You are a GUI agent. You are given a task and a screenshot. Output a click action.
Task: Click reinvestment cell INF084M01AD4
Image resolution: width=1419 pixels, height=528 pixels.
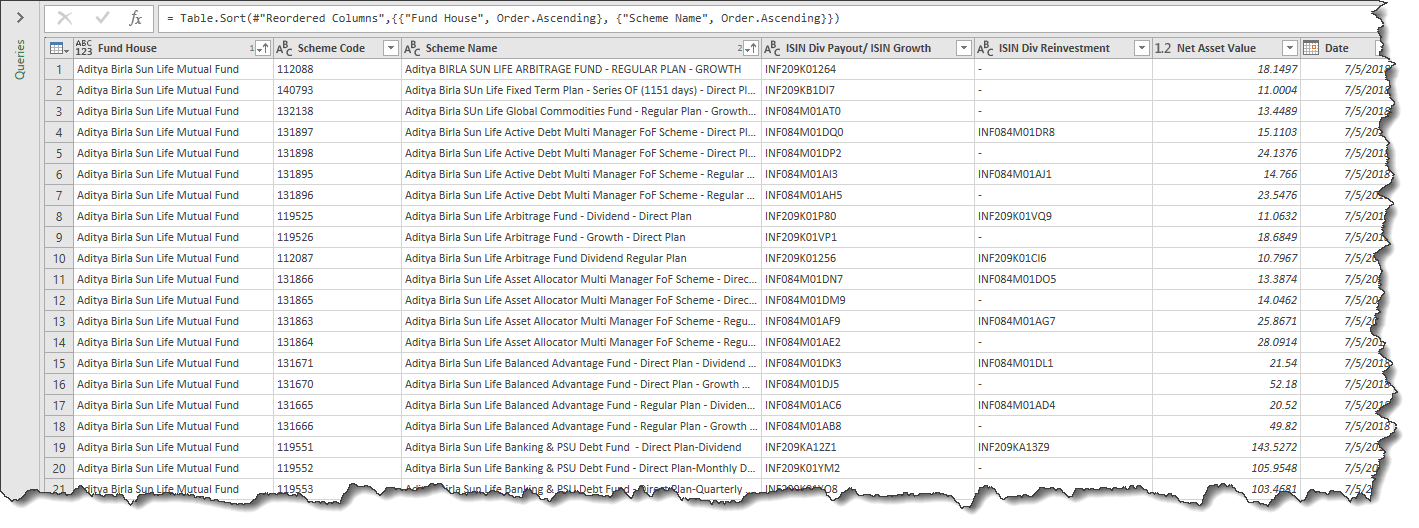[1063, 405]
